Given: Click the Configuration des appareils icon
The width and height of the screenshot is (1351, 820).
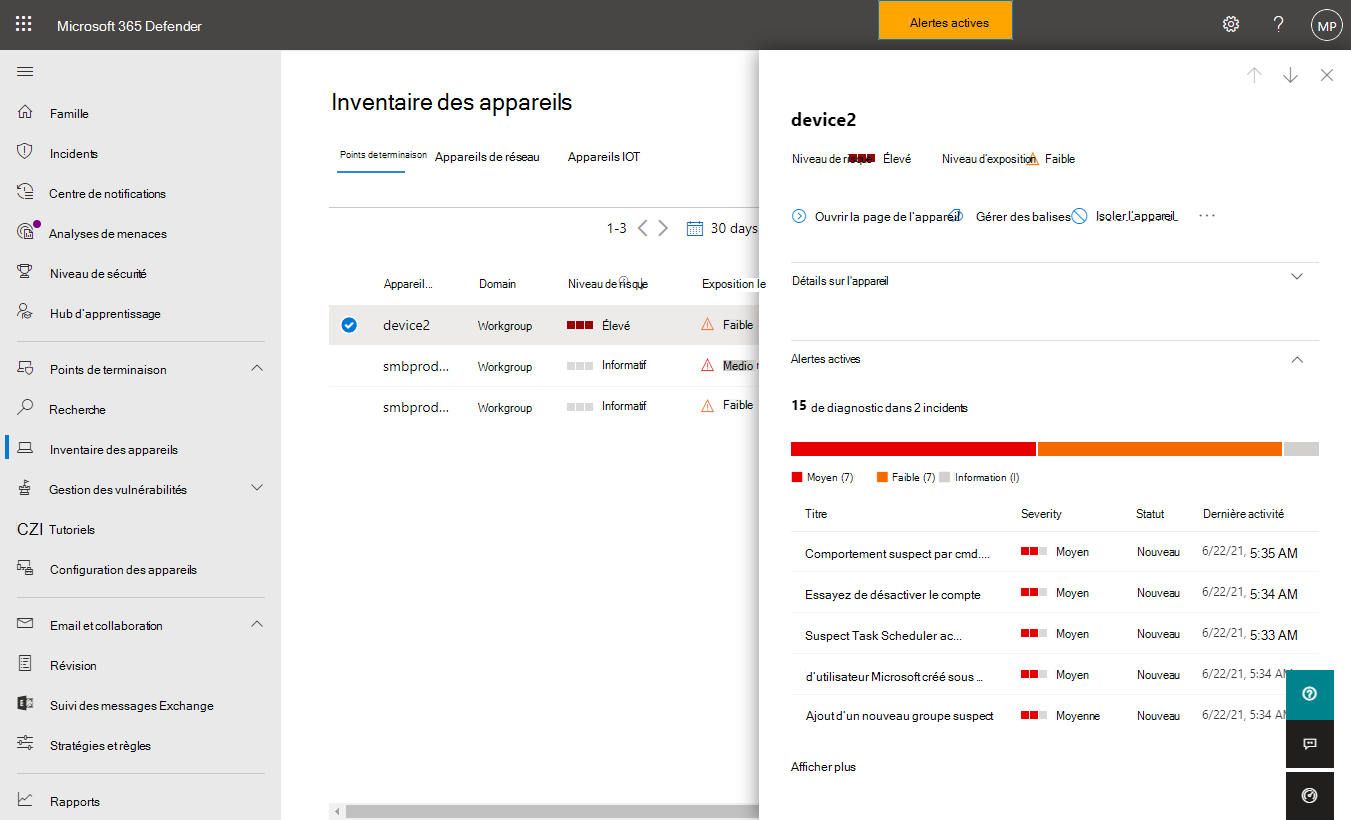Looking at the screenshot, I should (26, 569).
